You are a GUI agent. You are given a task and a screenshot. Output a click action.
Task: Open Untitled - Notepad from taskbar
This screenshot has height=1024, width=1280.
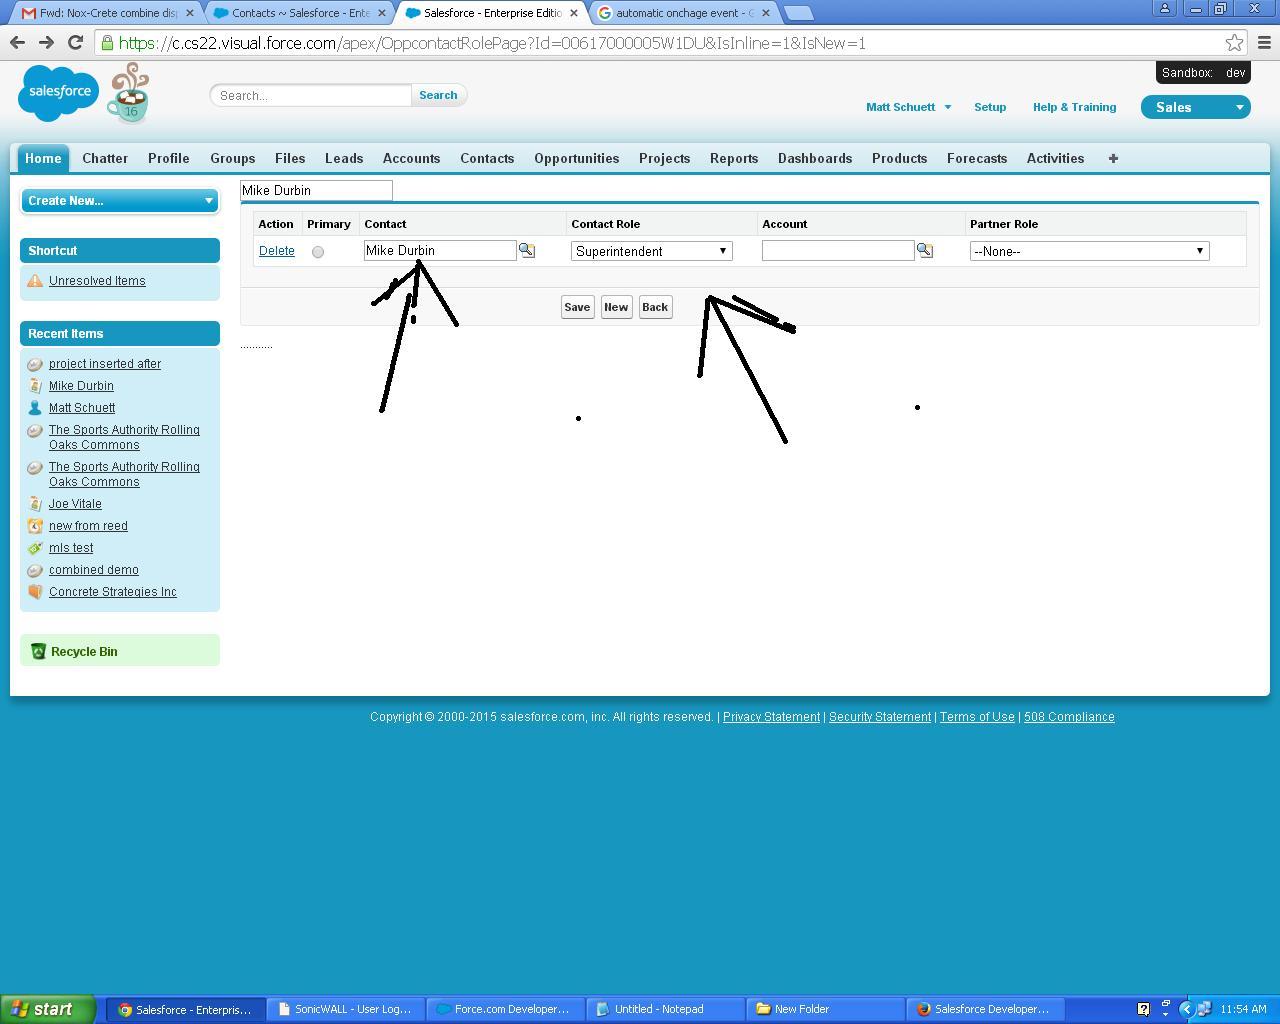point(666,1009)
